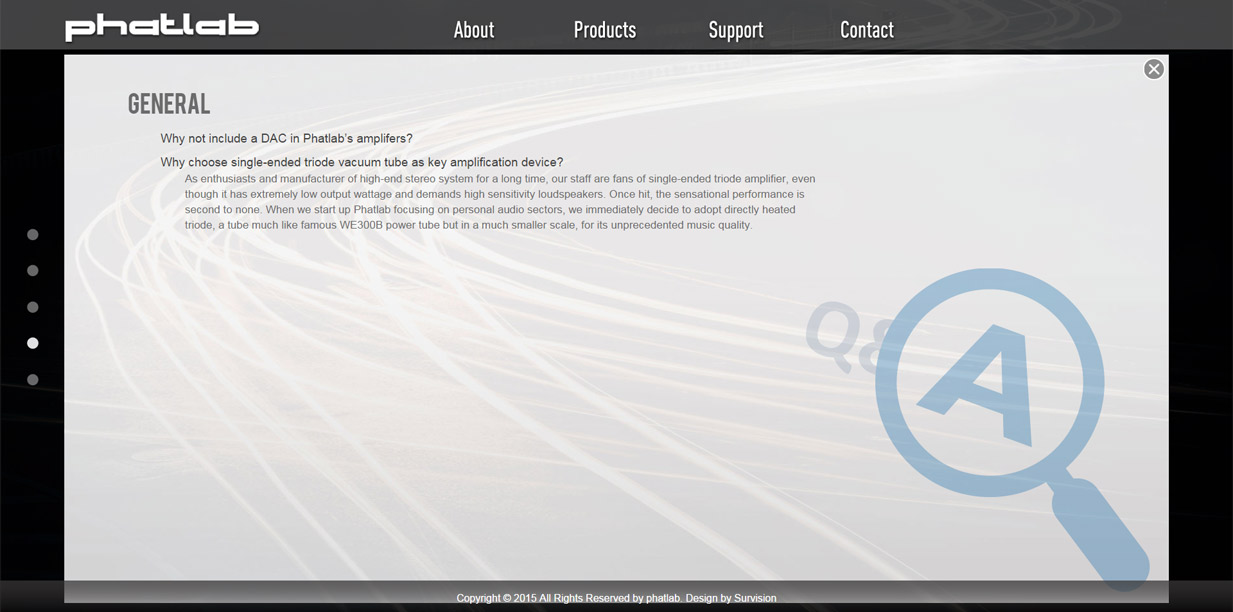The height and width of the screenshot is (612, 1233).
Task: Click the answer paragraph about triode amplifiers
Action: point(500,202)
